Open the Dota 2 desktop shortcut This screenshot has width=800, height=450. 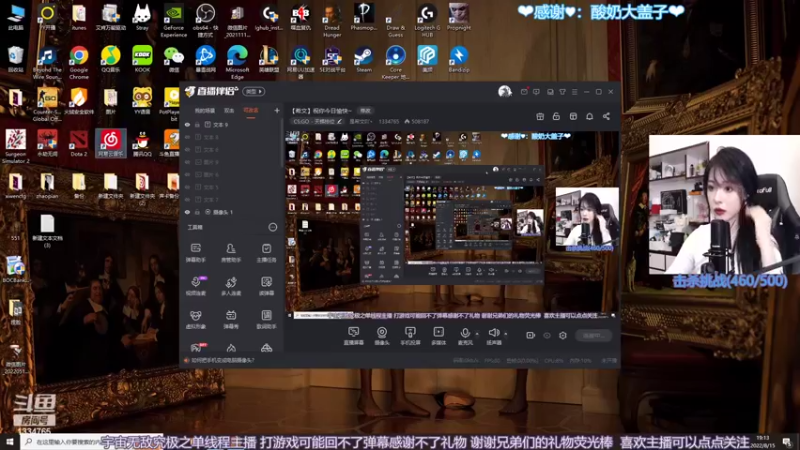click(x=79, y=143)
